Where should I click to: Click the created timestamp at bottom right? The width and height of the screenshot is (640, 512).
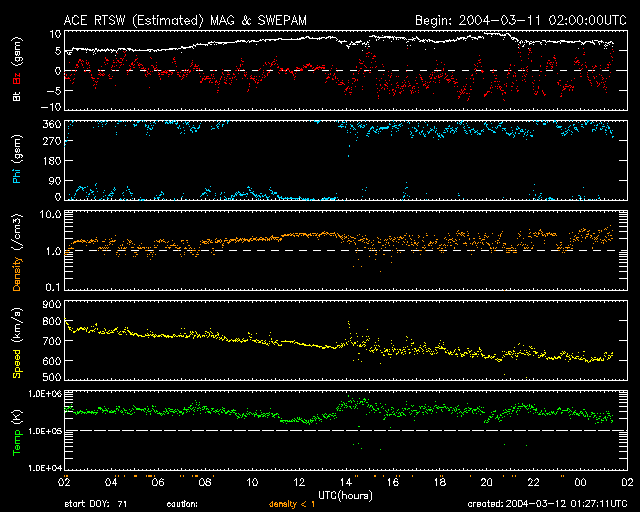(546, 505)
